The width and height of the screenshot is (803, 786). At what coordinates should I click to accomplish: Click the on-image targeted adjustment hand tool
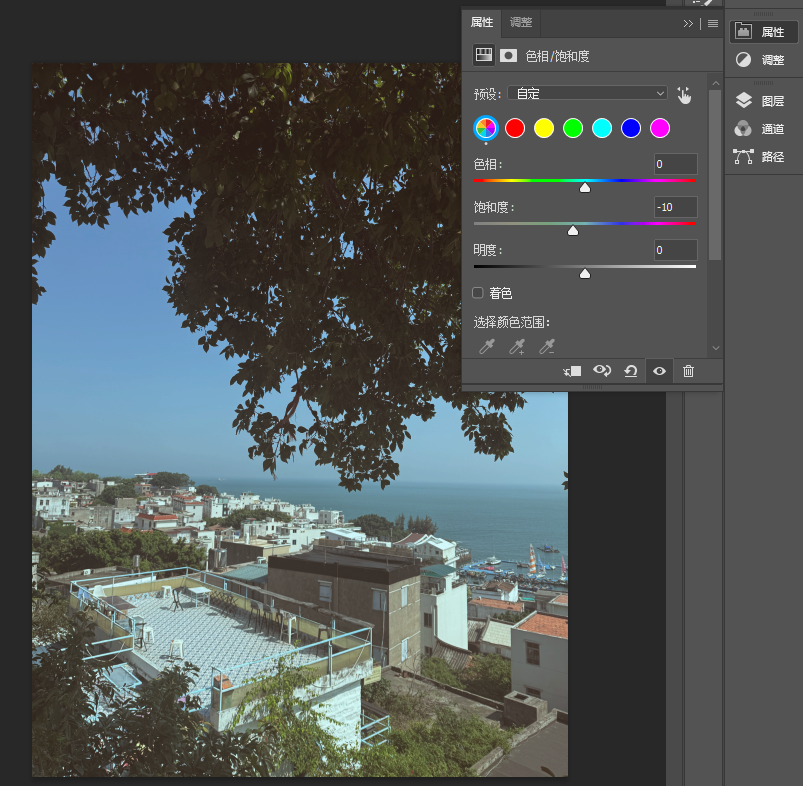click(x=684, y=95)
